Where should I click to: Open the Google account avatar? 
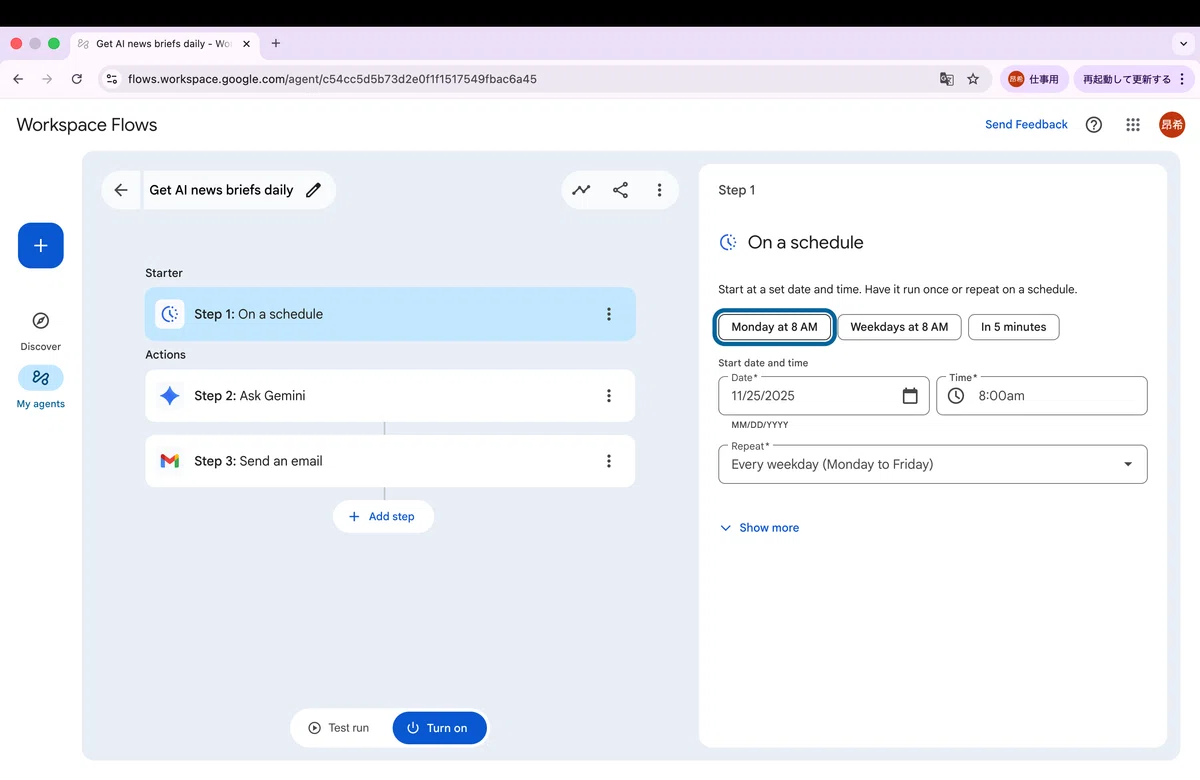coord(1172,125)
